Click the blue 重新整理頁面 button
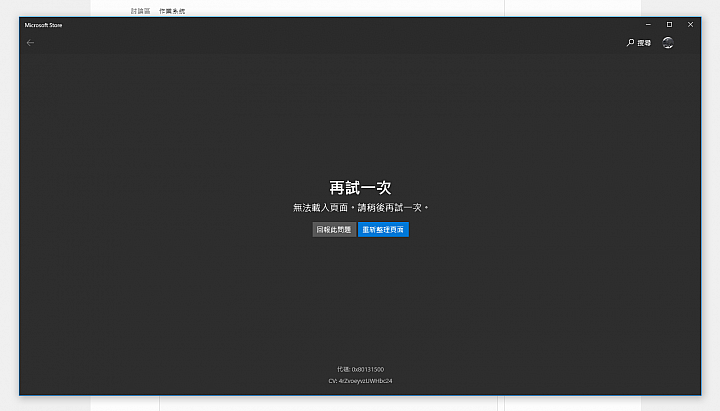Screen dimensions: 720x411 point(383,230)
